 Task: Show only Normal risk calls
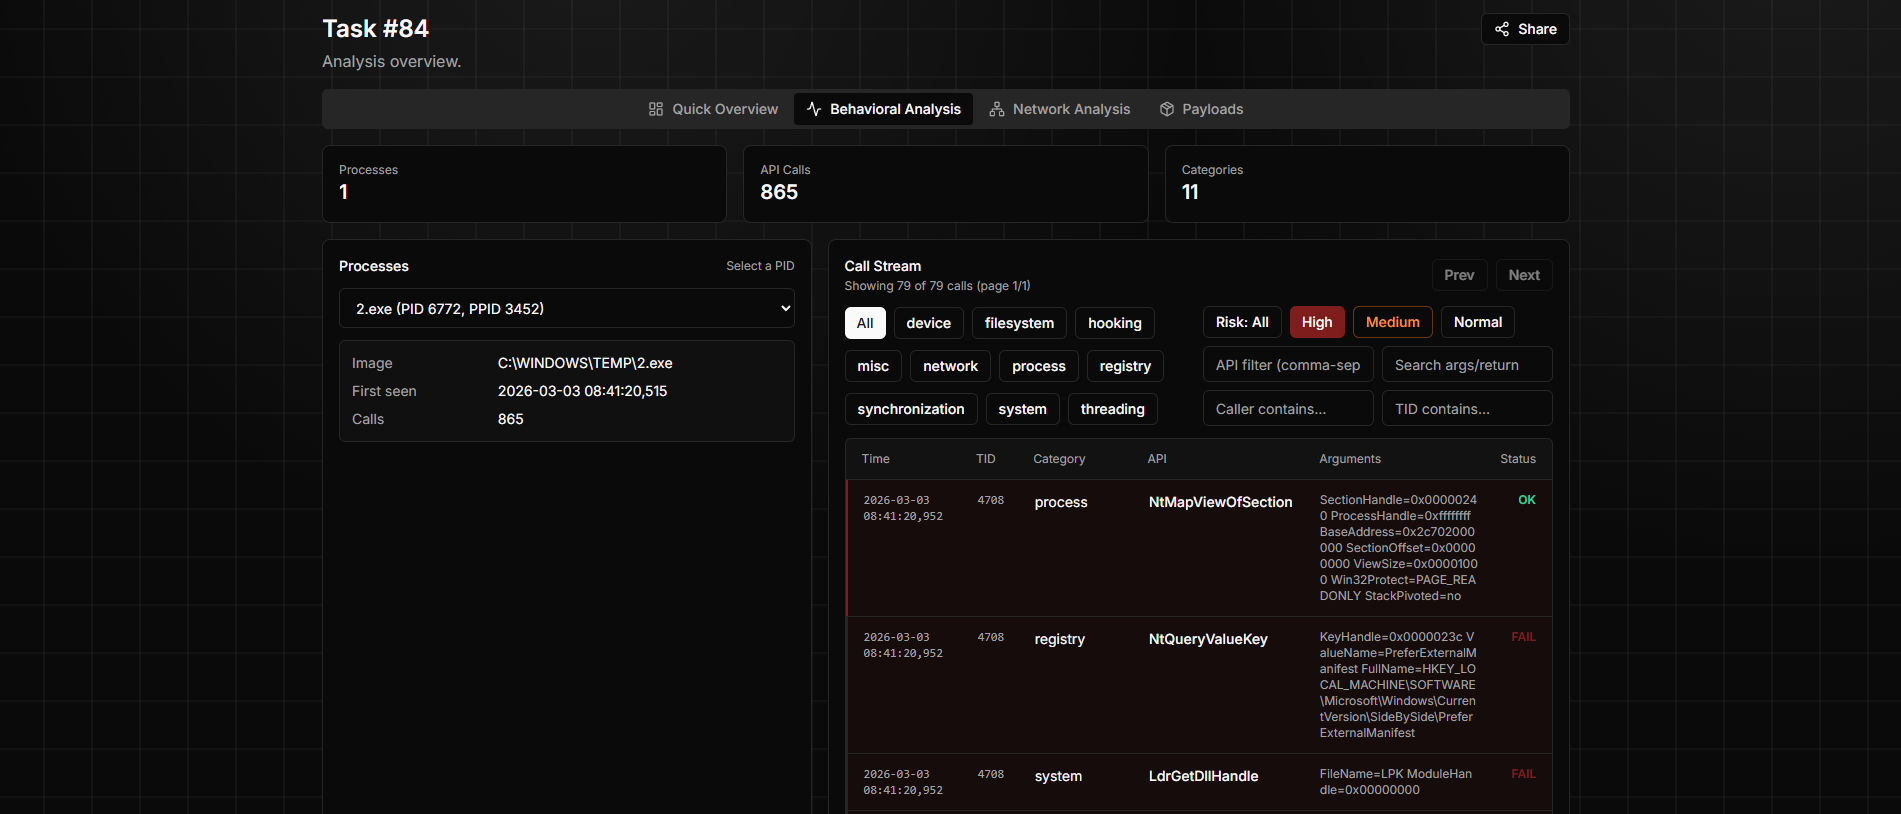1478,322
